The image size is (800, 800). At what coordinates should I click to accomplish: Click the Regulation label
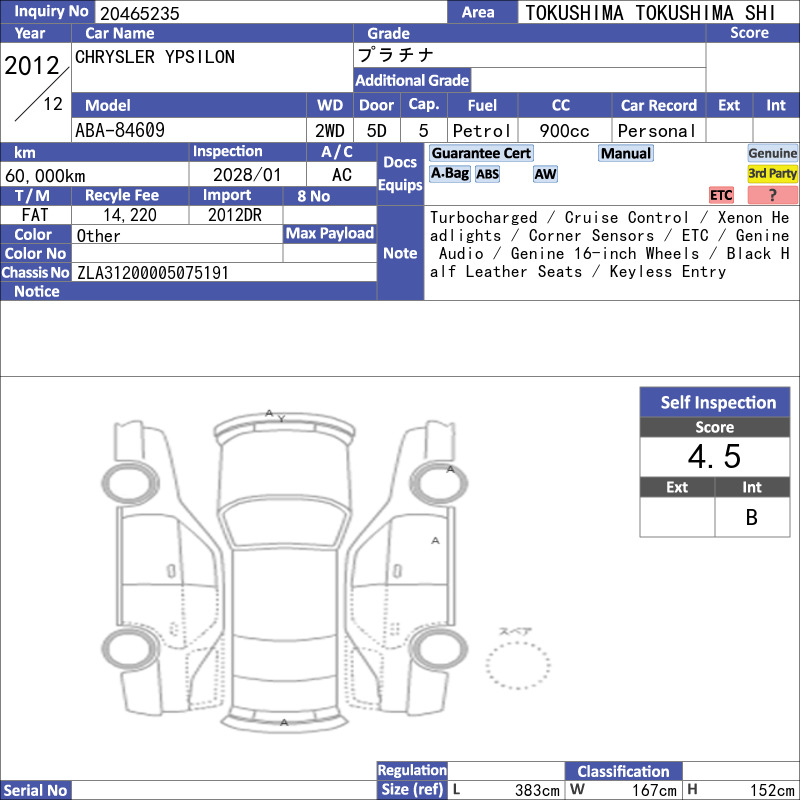(412, 770)
